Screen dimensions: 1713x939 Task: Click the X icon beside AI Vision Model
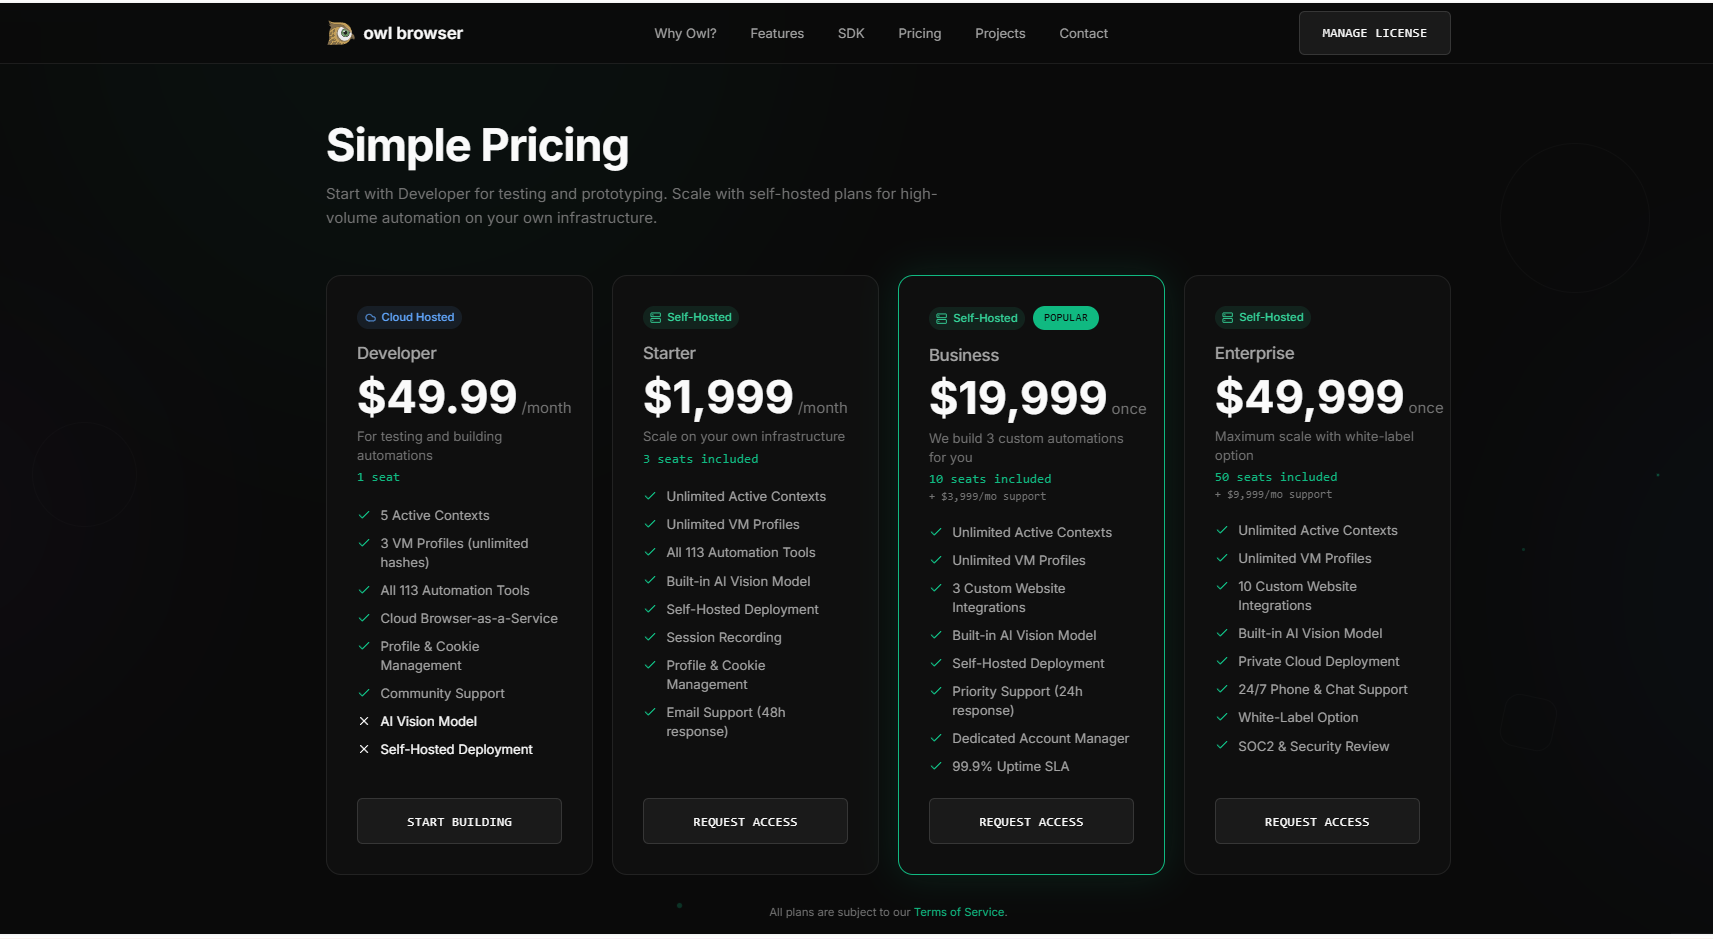point(364,722)
